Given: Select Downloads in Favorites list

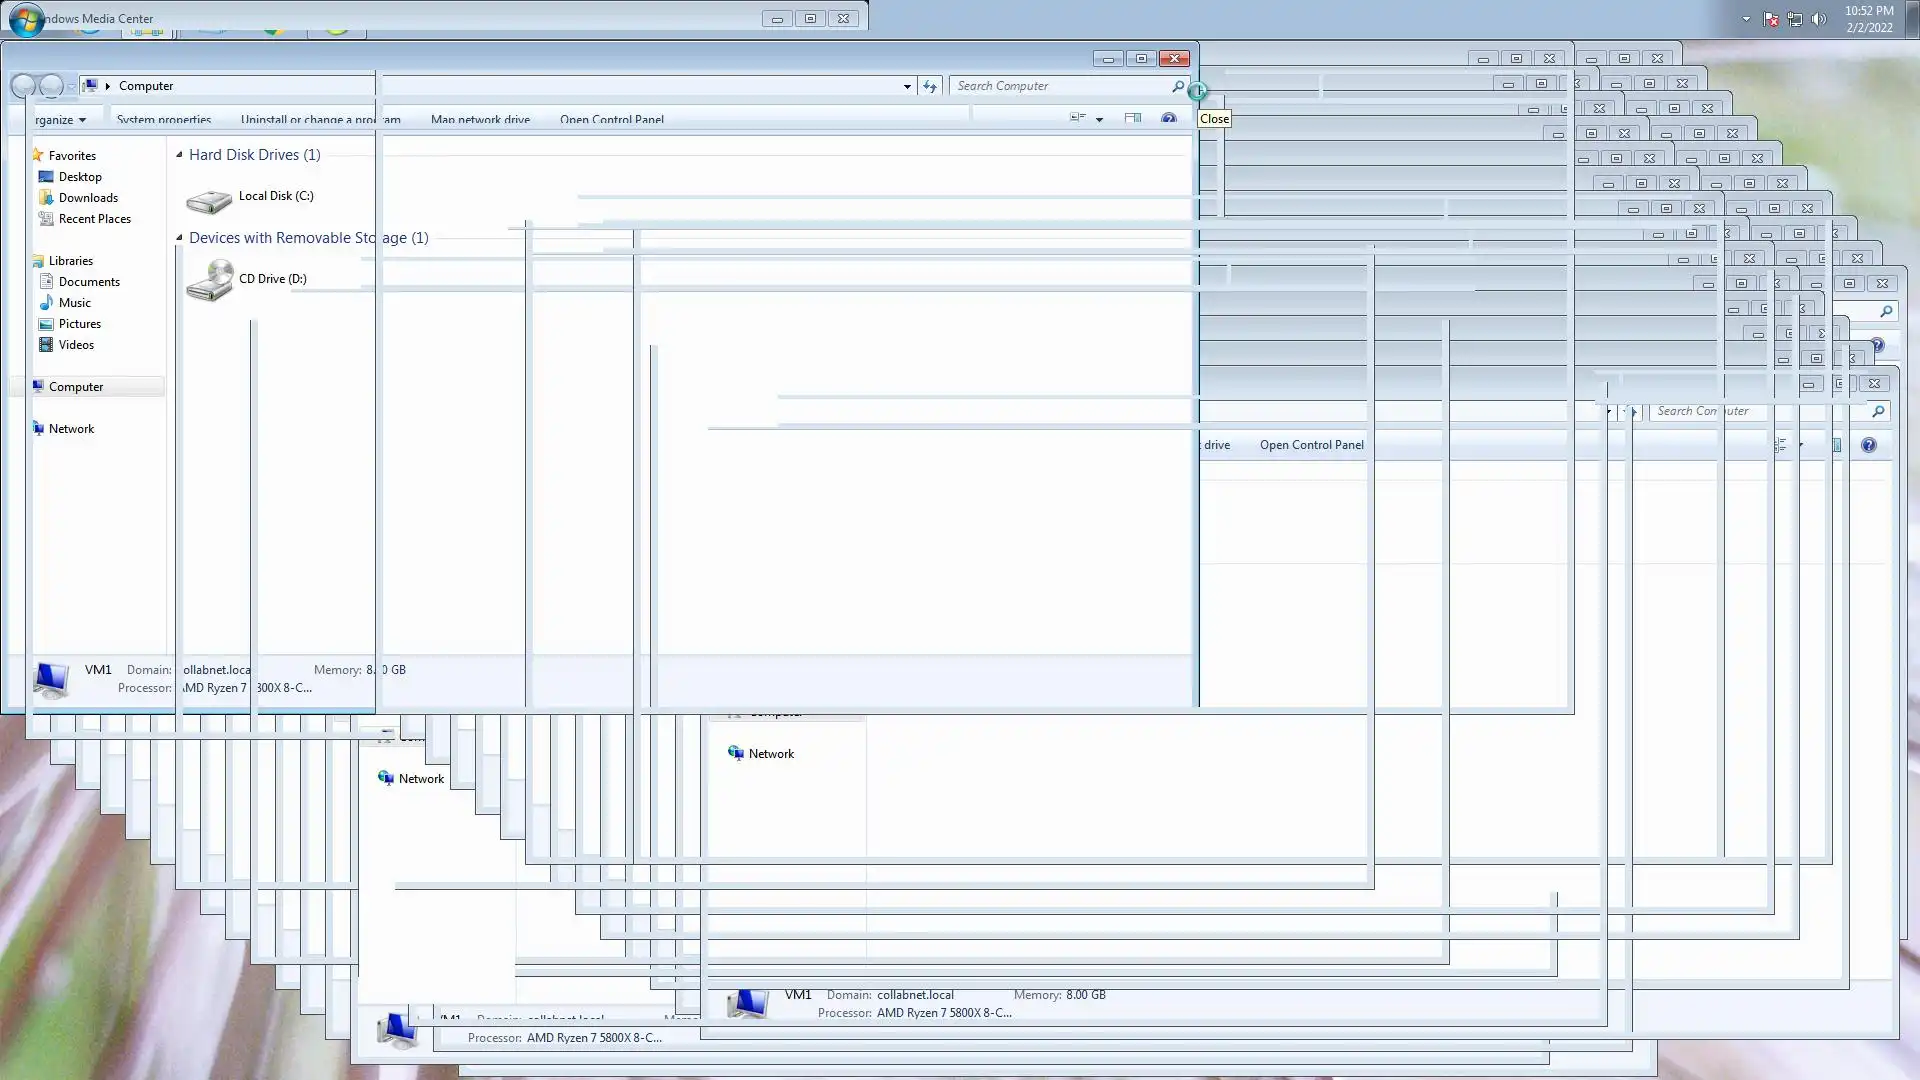Looking at the screenshot, I should (x=88, y=198).
